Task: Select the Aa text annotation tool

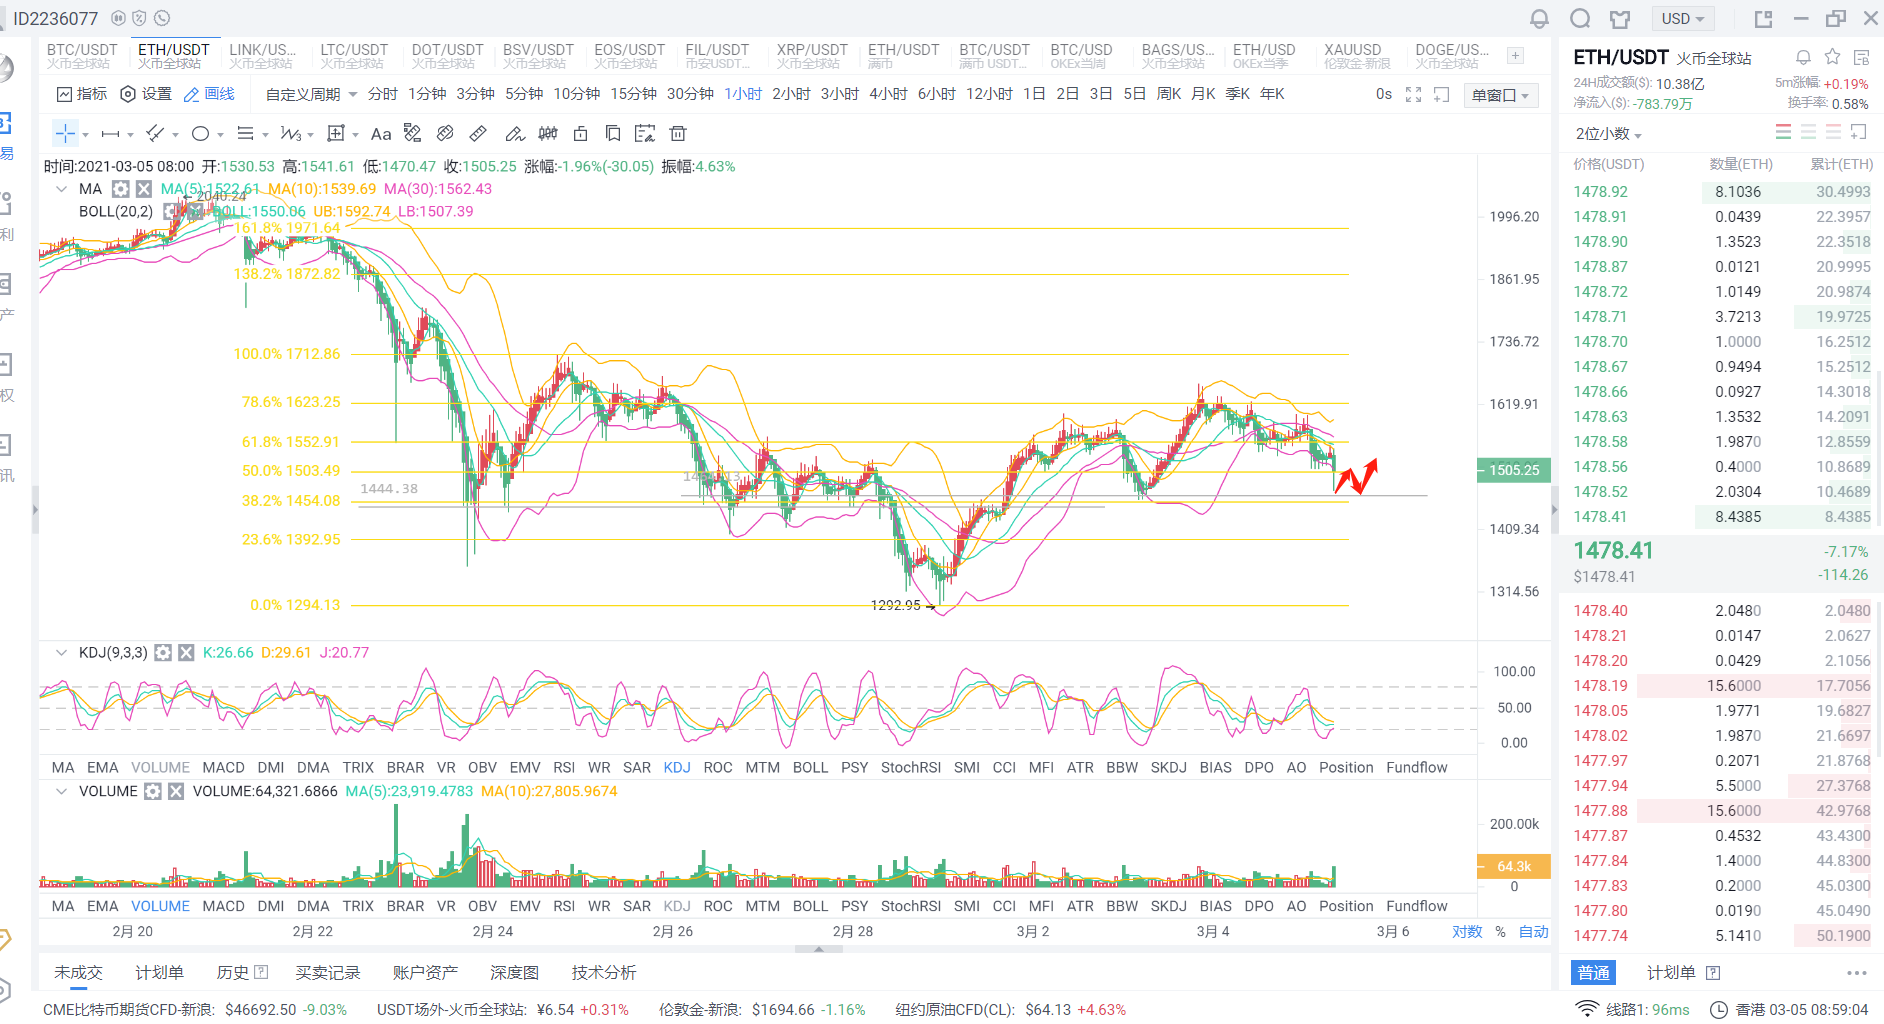Action: (x=381, y=134)
